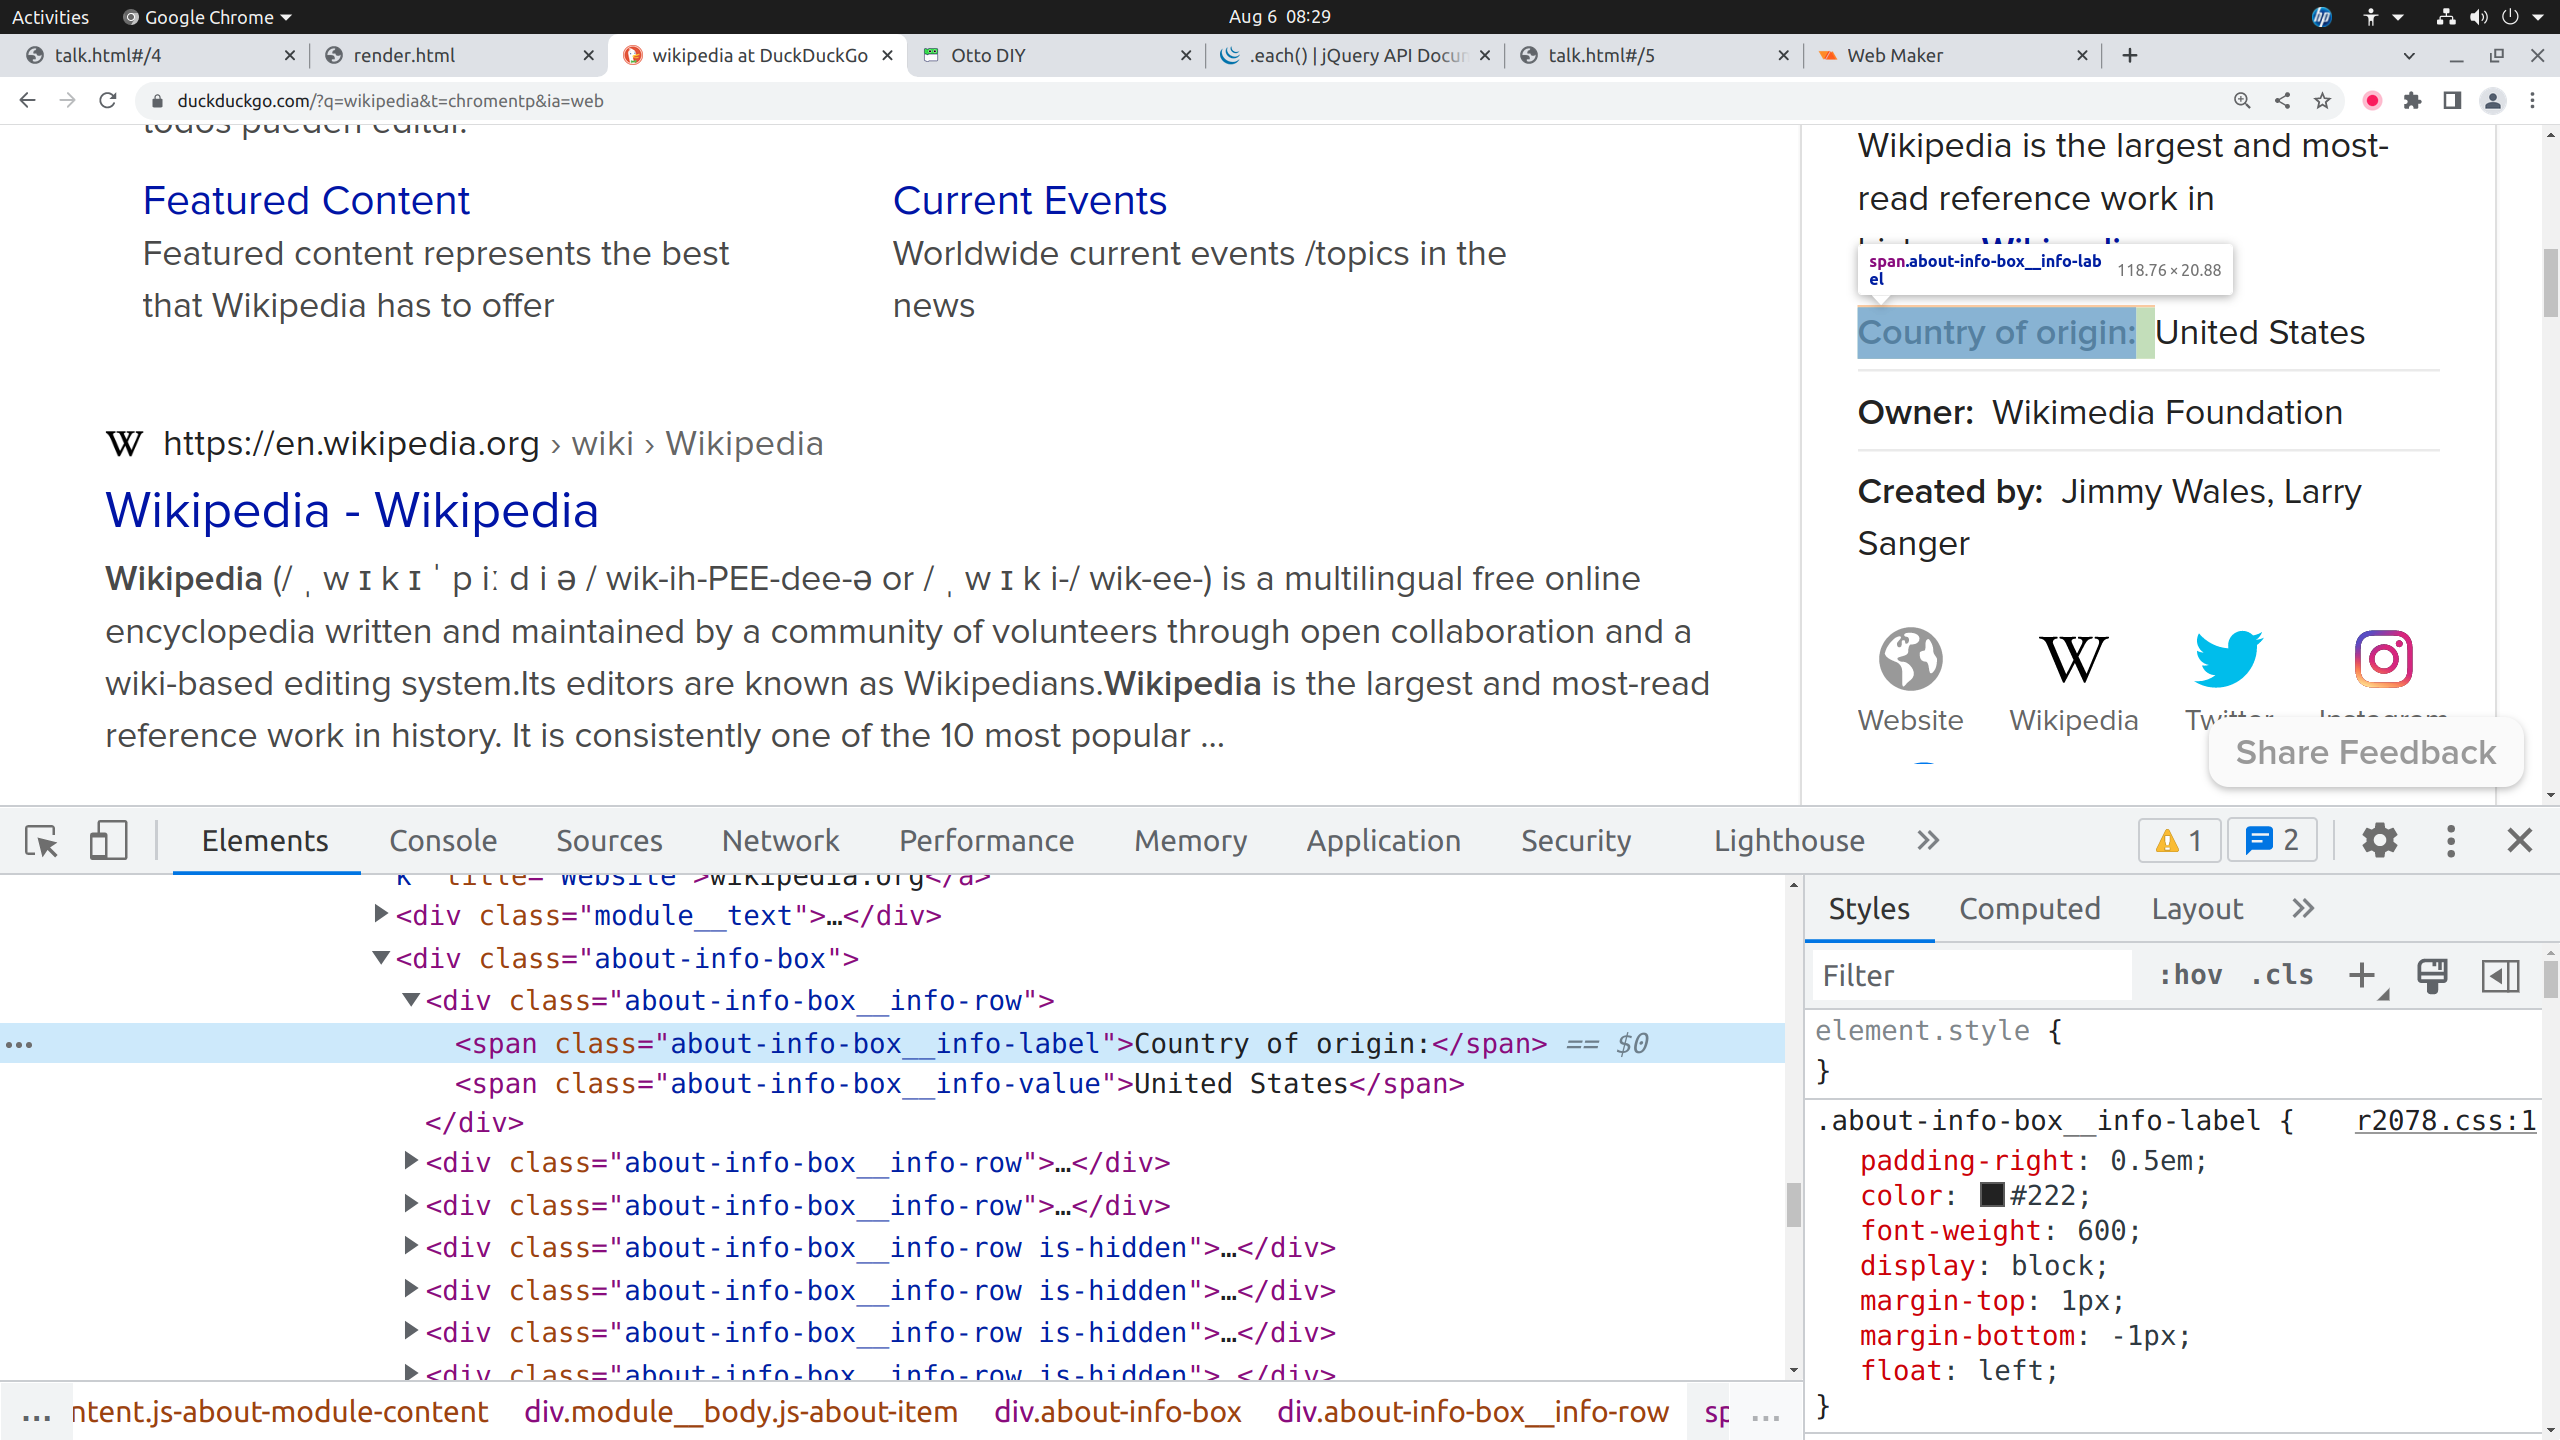This screenshot has width=2560, height=1440.
Task: Toggle the device toolbar icon
Action: click(108, 841)
